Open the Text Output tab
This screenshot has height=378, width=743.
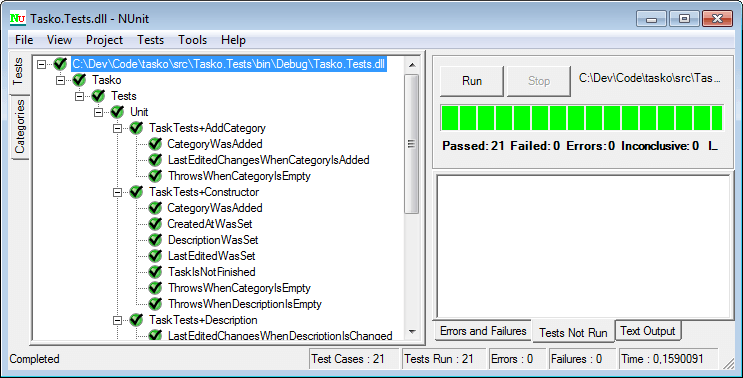tap(648, 331)
